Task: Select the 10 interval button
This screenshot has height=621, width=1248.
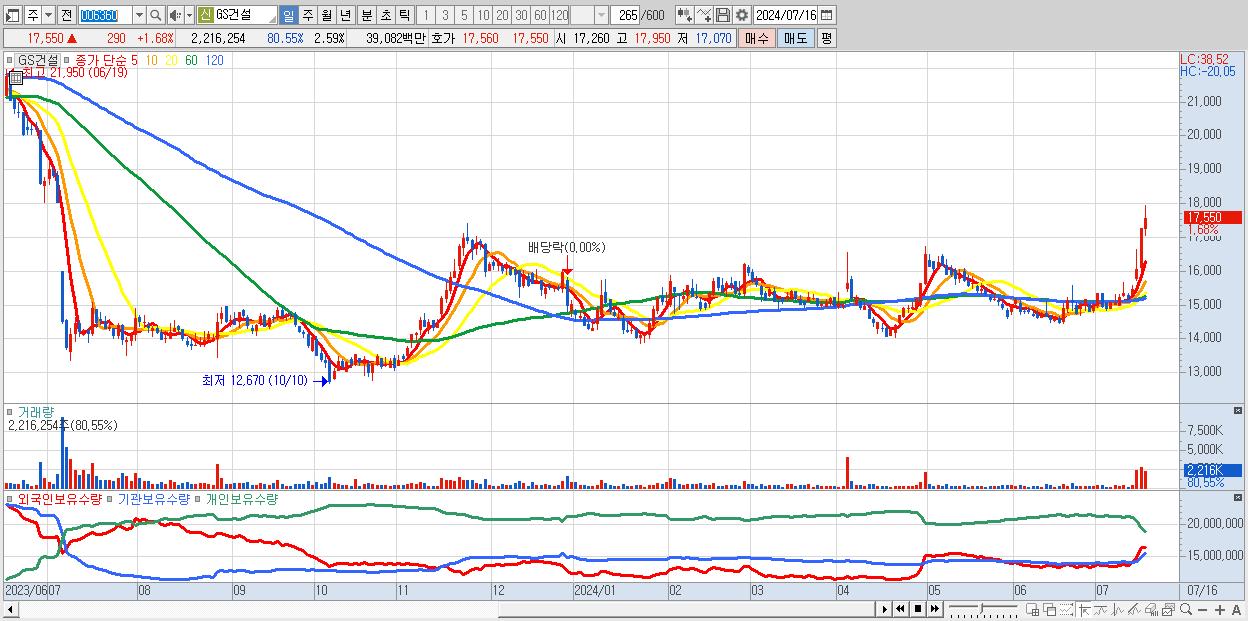Action: [x=483, y=15]
